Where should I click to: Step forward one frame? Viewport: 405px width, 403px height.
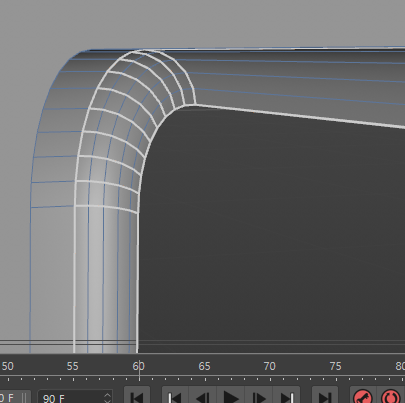259,396
